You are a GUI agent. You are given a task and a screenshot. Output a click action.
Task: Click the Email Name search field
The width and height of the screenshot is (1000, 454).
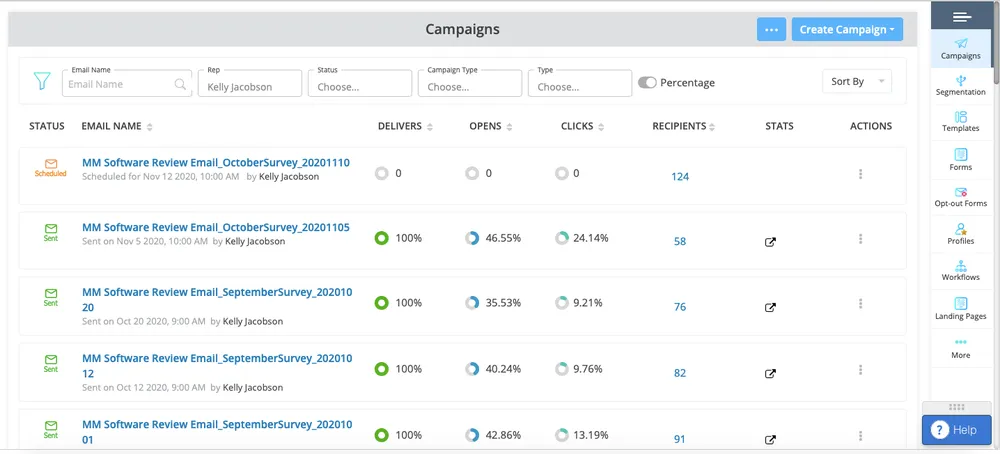coord(120,85)
